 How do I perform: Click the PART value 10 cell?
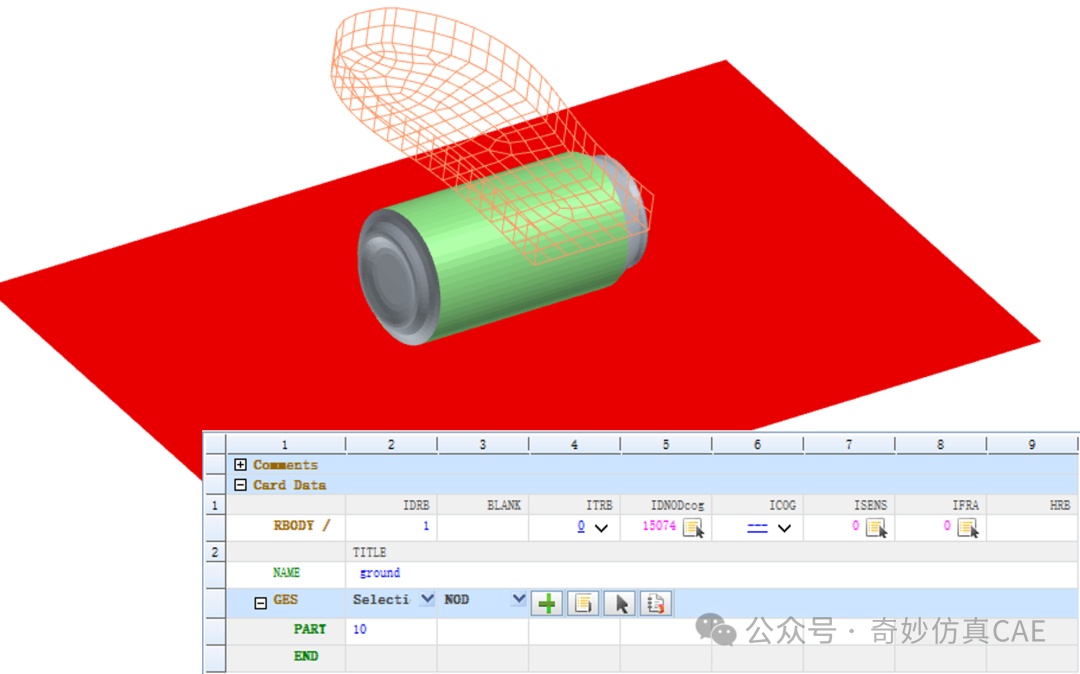391,629
